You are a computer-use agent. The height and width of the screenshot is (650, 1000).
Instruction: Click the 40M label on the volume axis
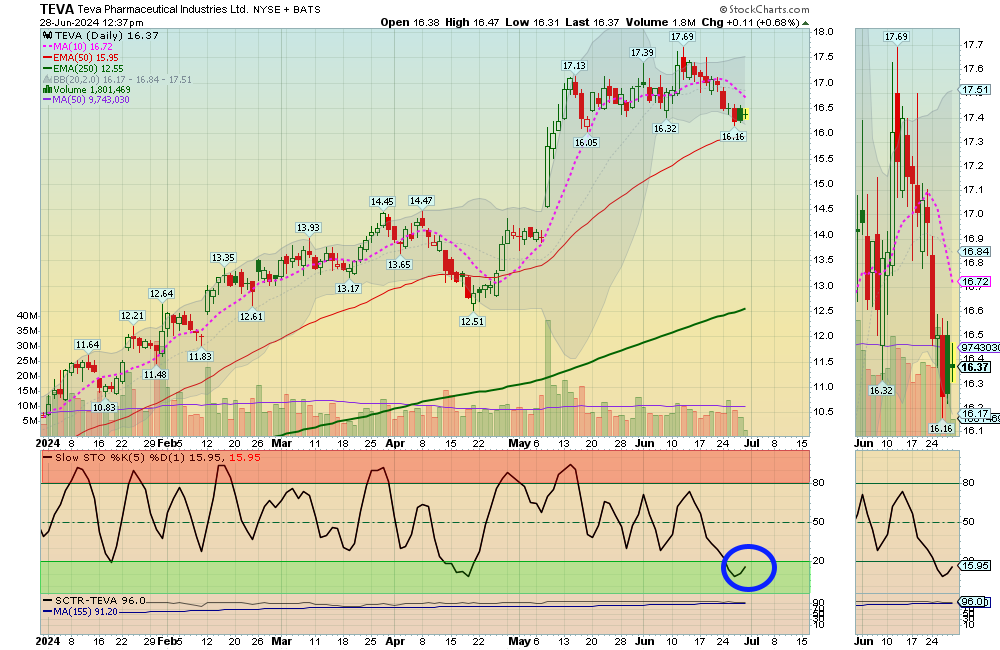pyautogui.click(x=27, y=316)
